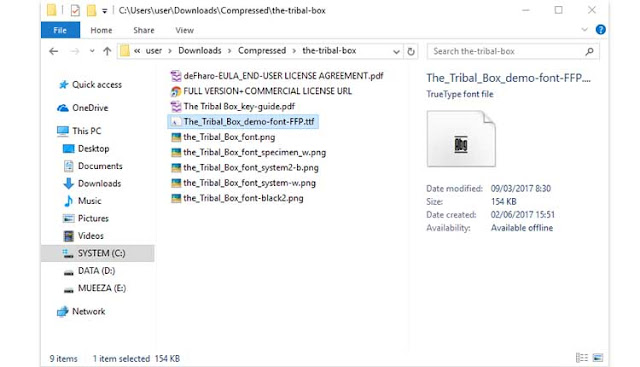Click the Chrome icon of license URL
640x367 pixels.
coord(176,91)
